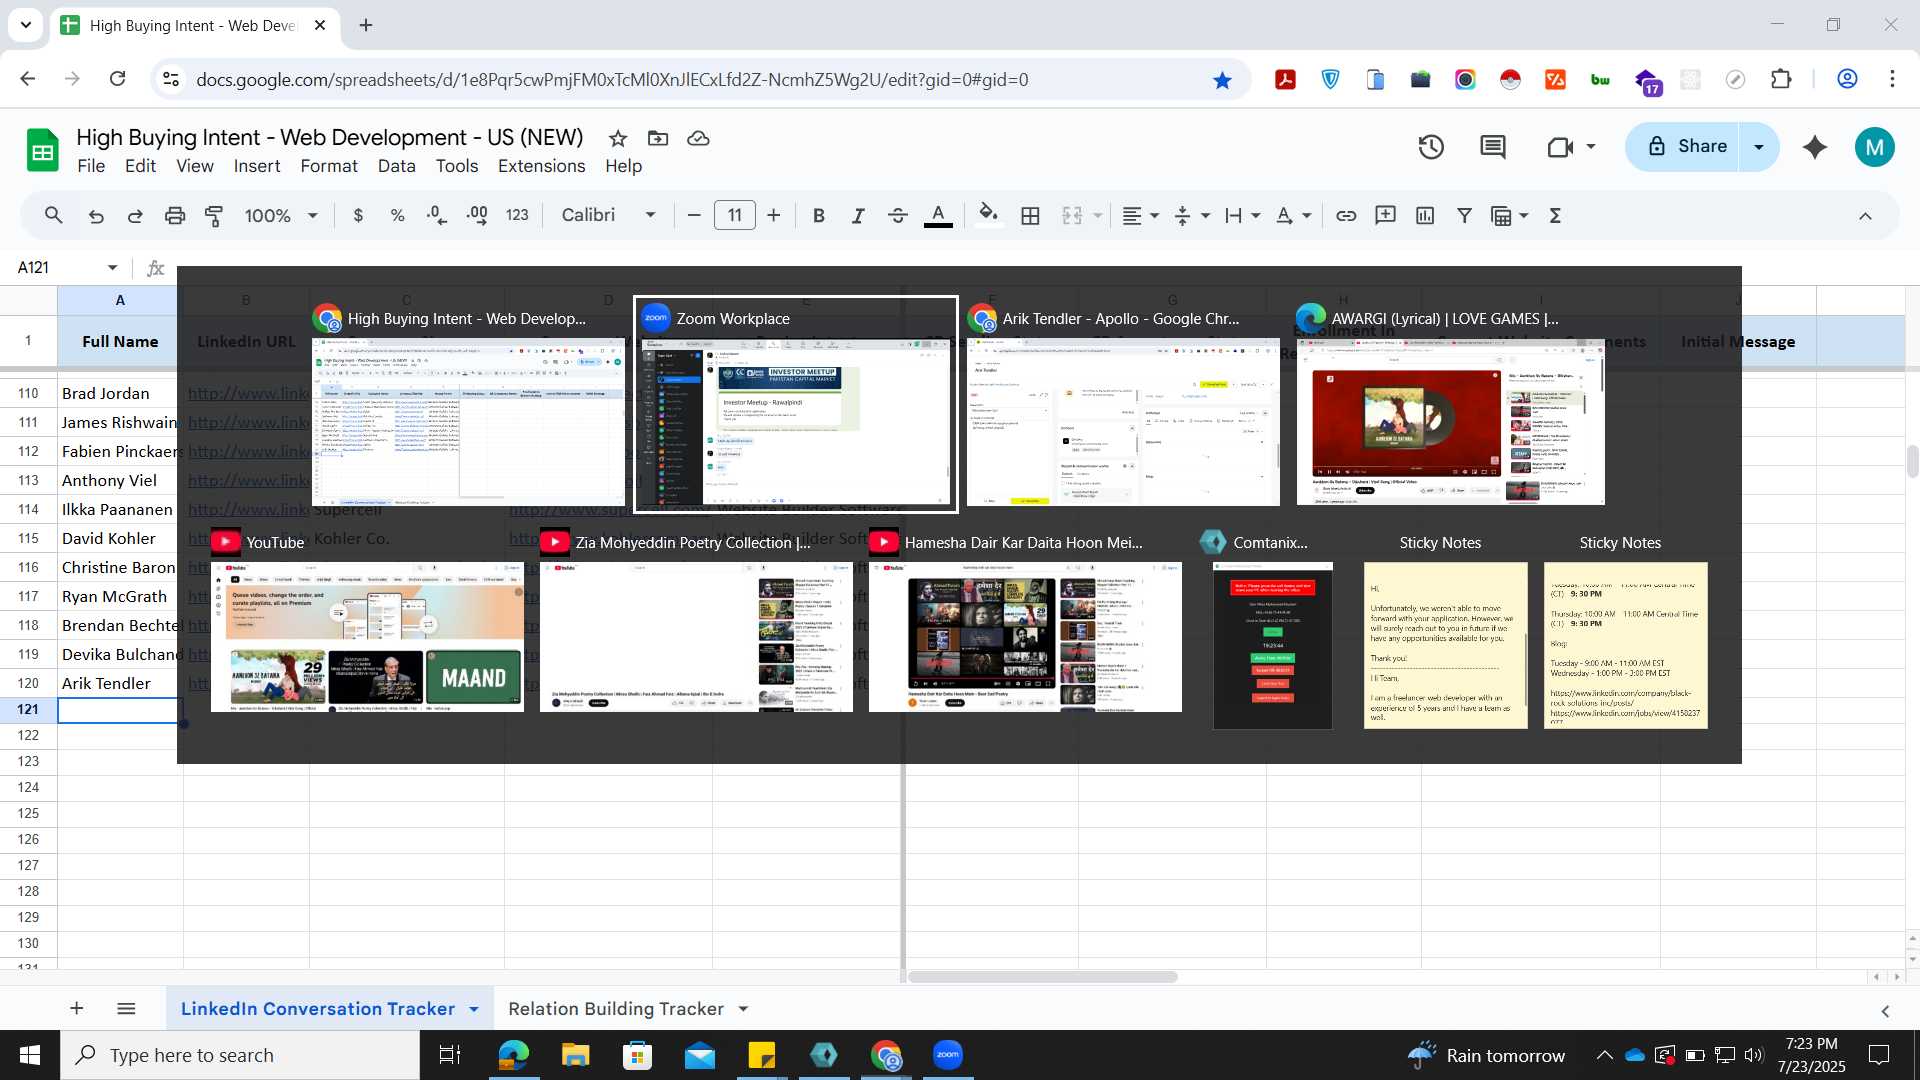The width and height of the screenshot is (1920, 1080).
Task: Open the browser Extensions puzzle icon
Action: click(1781, 80)
